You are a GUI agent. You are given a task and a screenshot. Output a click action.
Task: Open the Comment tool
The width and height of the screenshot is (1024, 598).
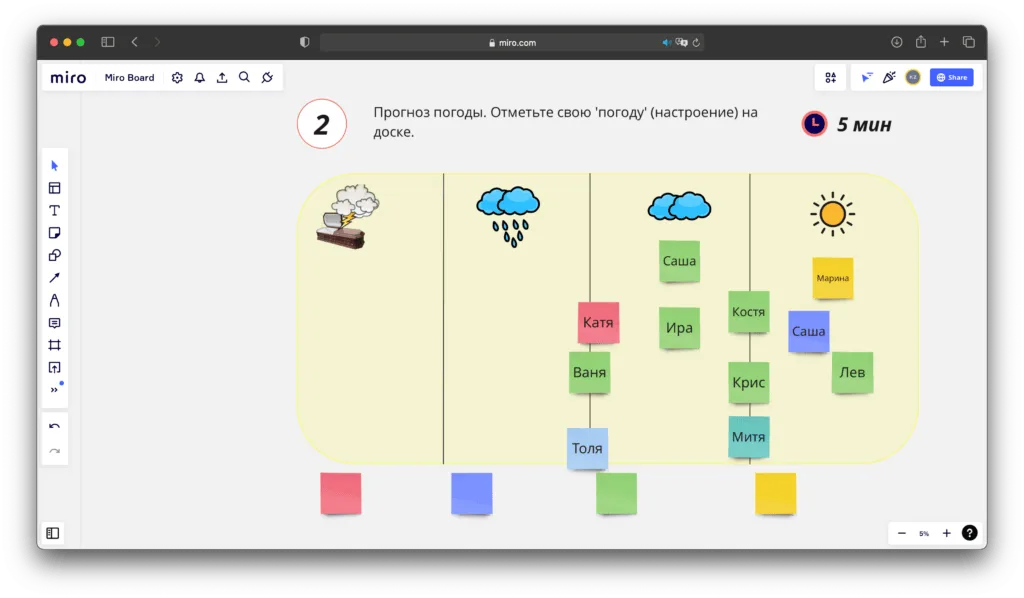click(x=55, y=323)
